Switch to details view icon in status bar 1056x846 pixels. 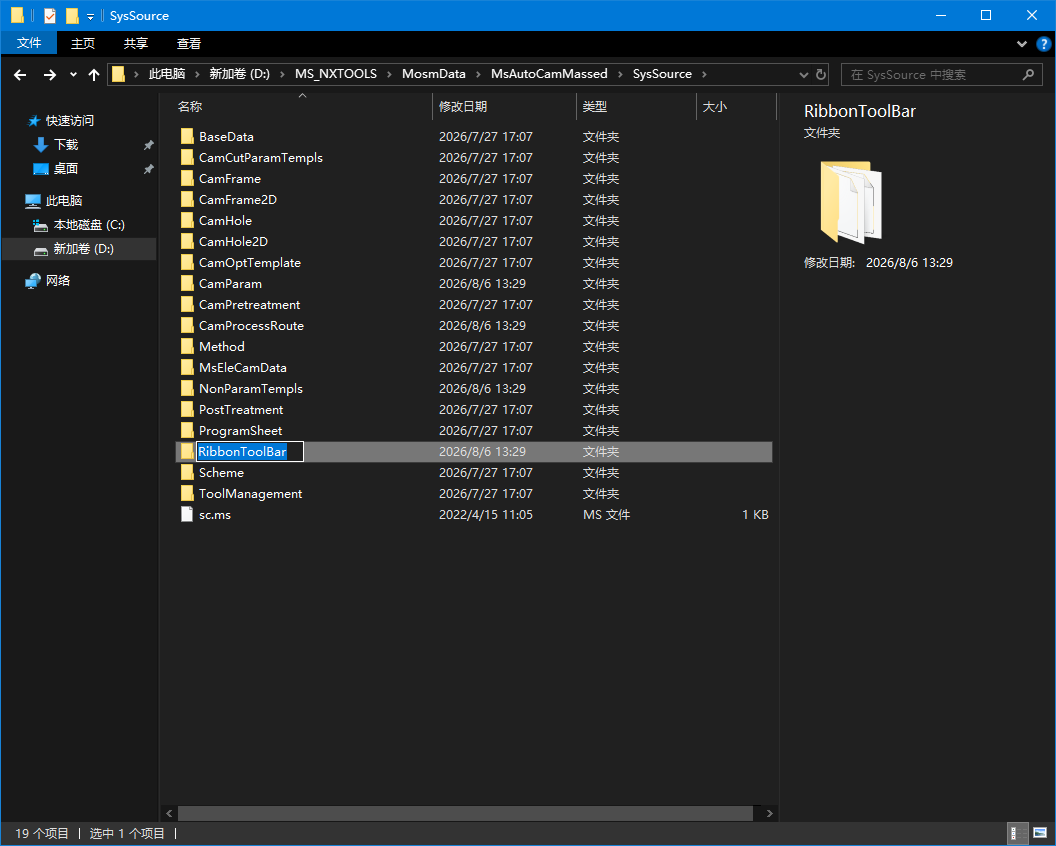coord(1018,833)
